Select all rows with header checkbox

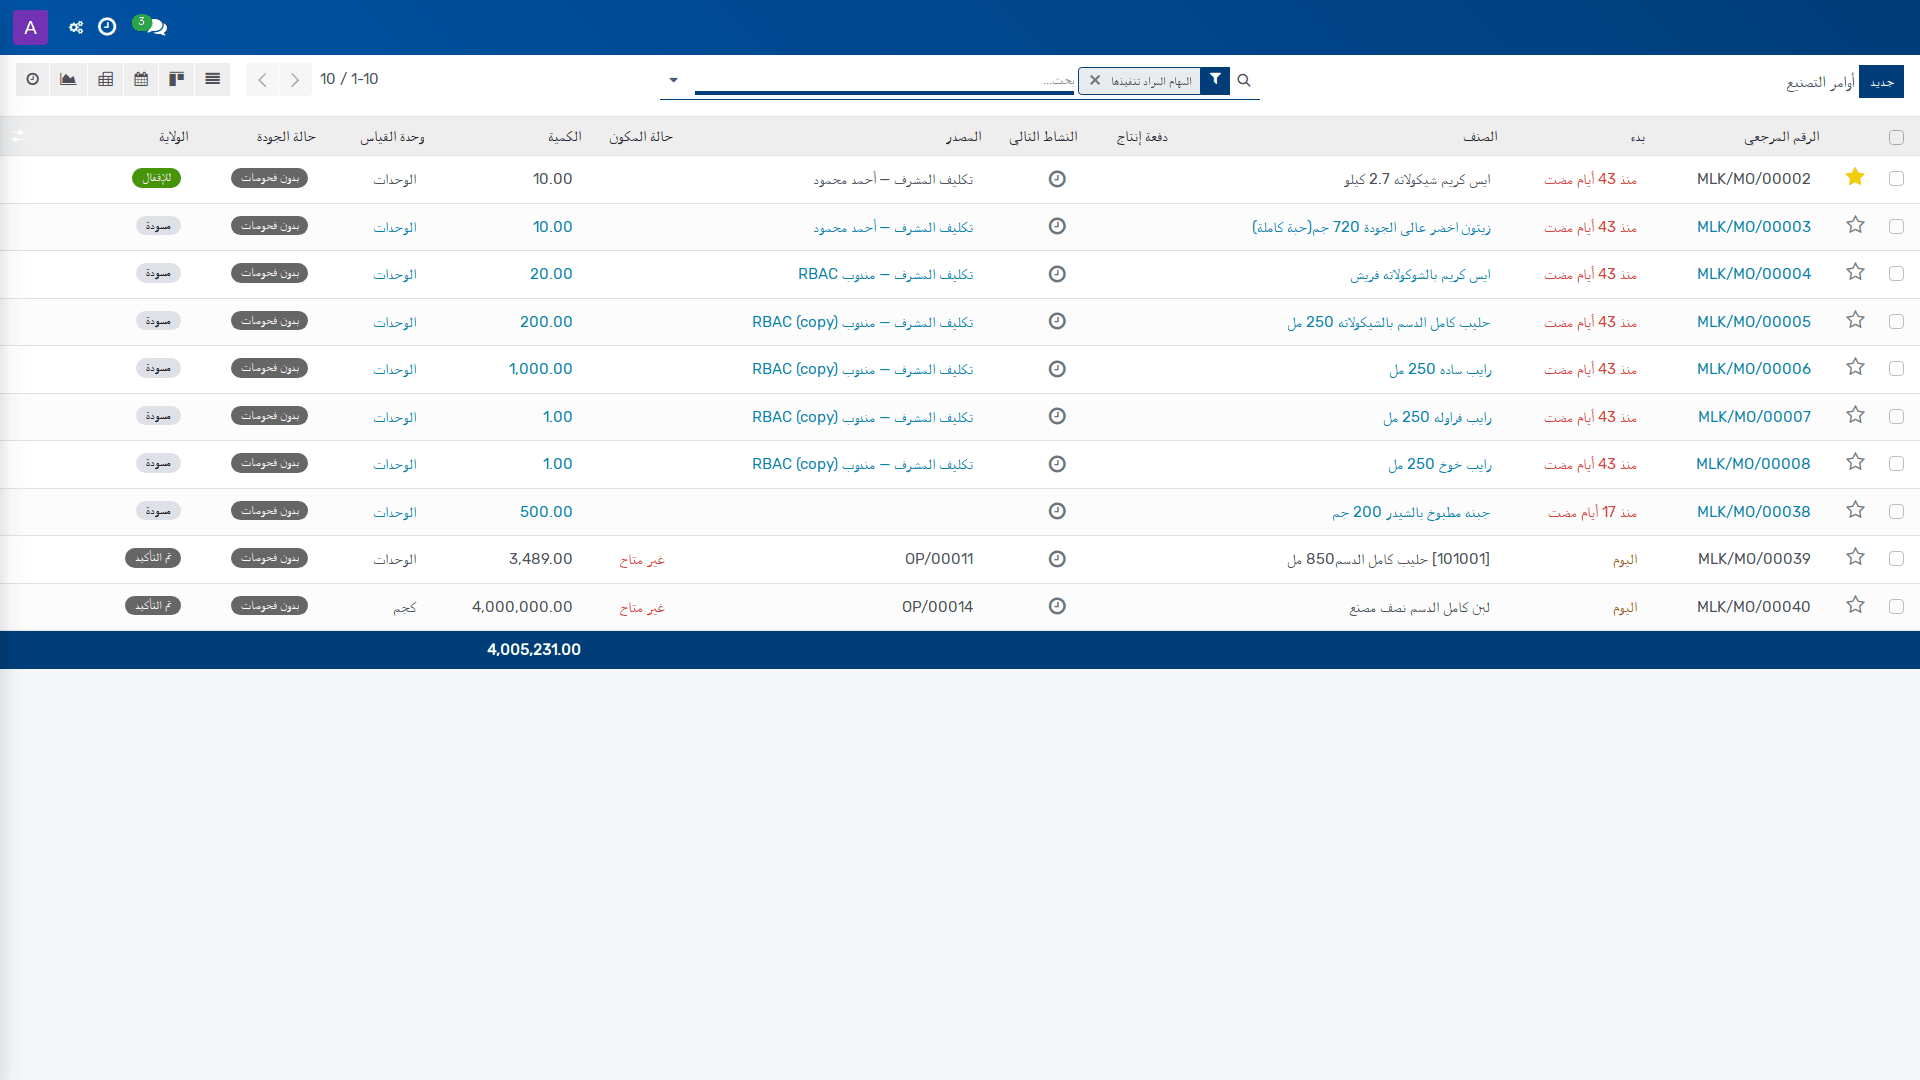click(1896, 138)
